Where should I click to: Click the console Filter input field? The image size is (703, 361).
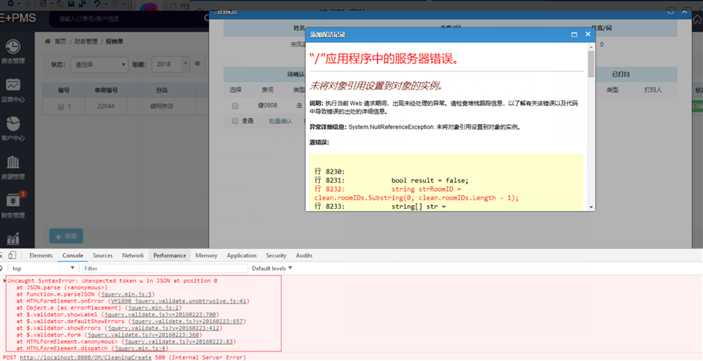click(164, 268)
